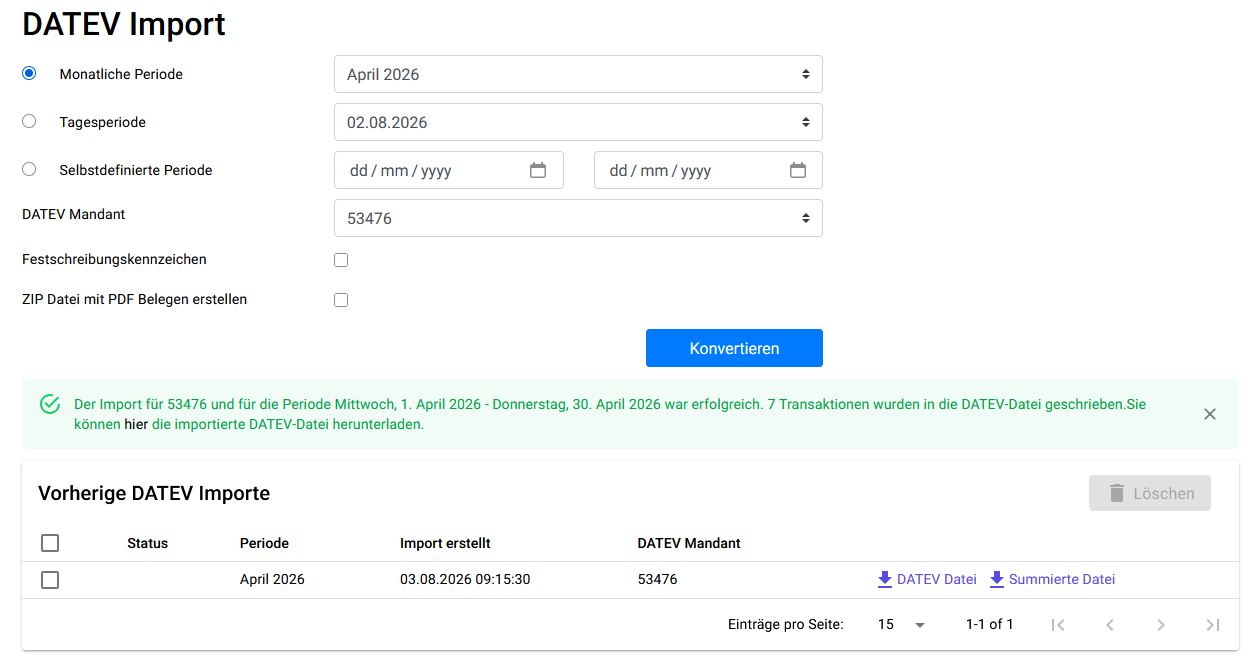Select the Tagesperiode radio button
The image size is (1257, 671).
click(29, 121)
